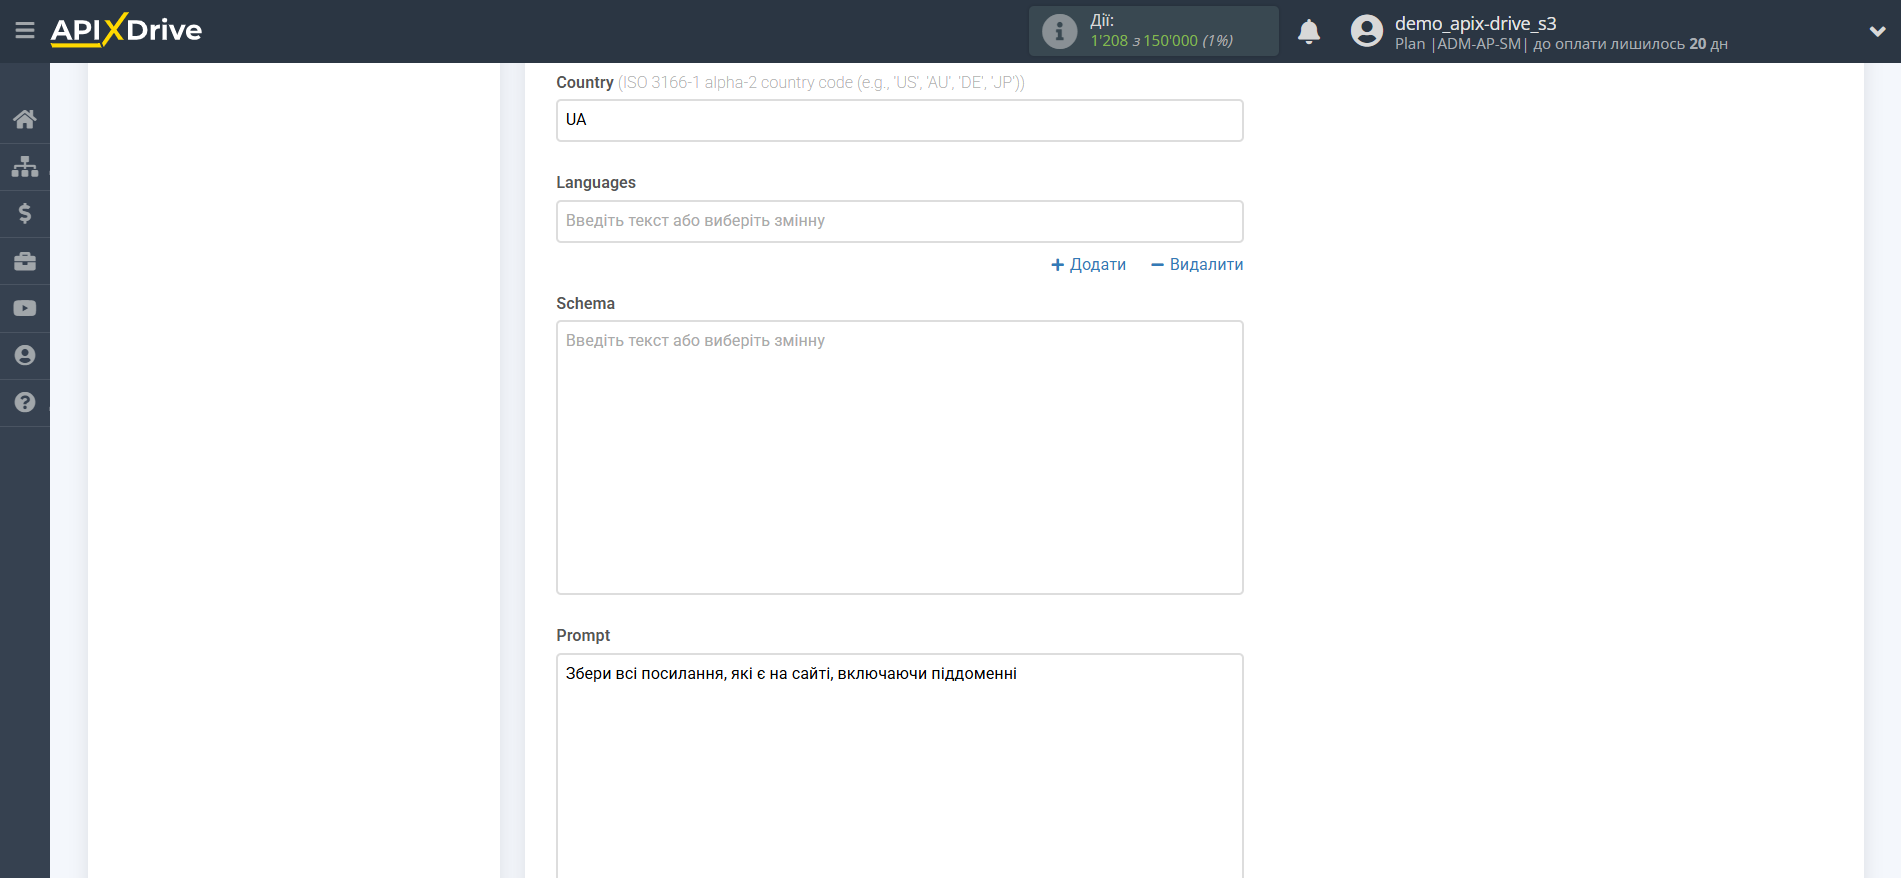Open the connections sitemap icon
Image resolution: width=1901 pixels, height=878 pixels.
tap(25, 166)
